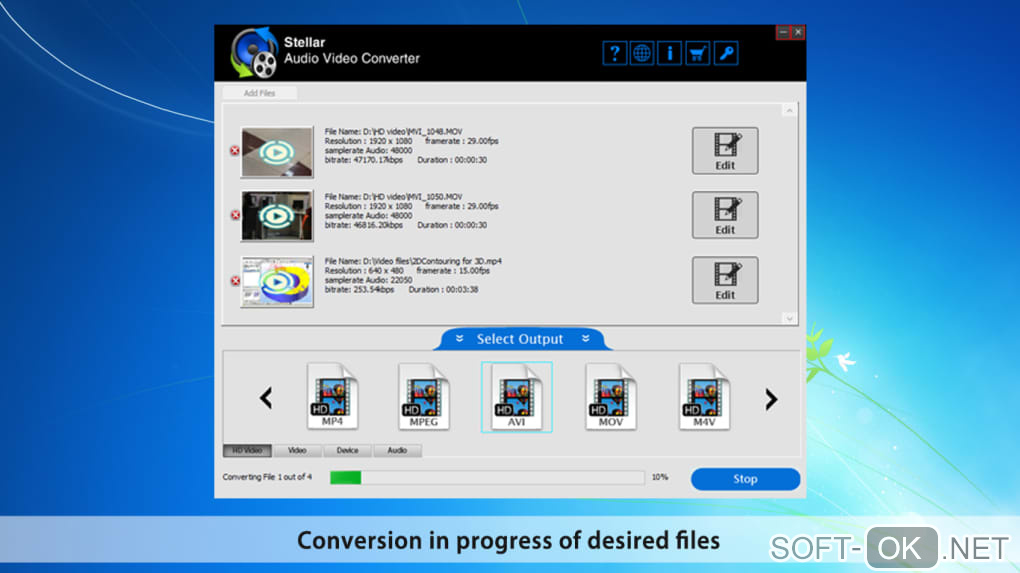The image size is (1020, 573).
Task: Switch to HD Video tab
Action: 247,450
